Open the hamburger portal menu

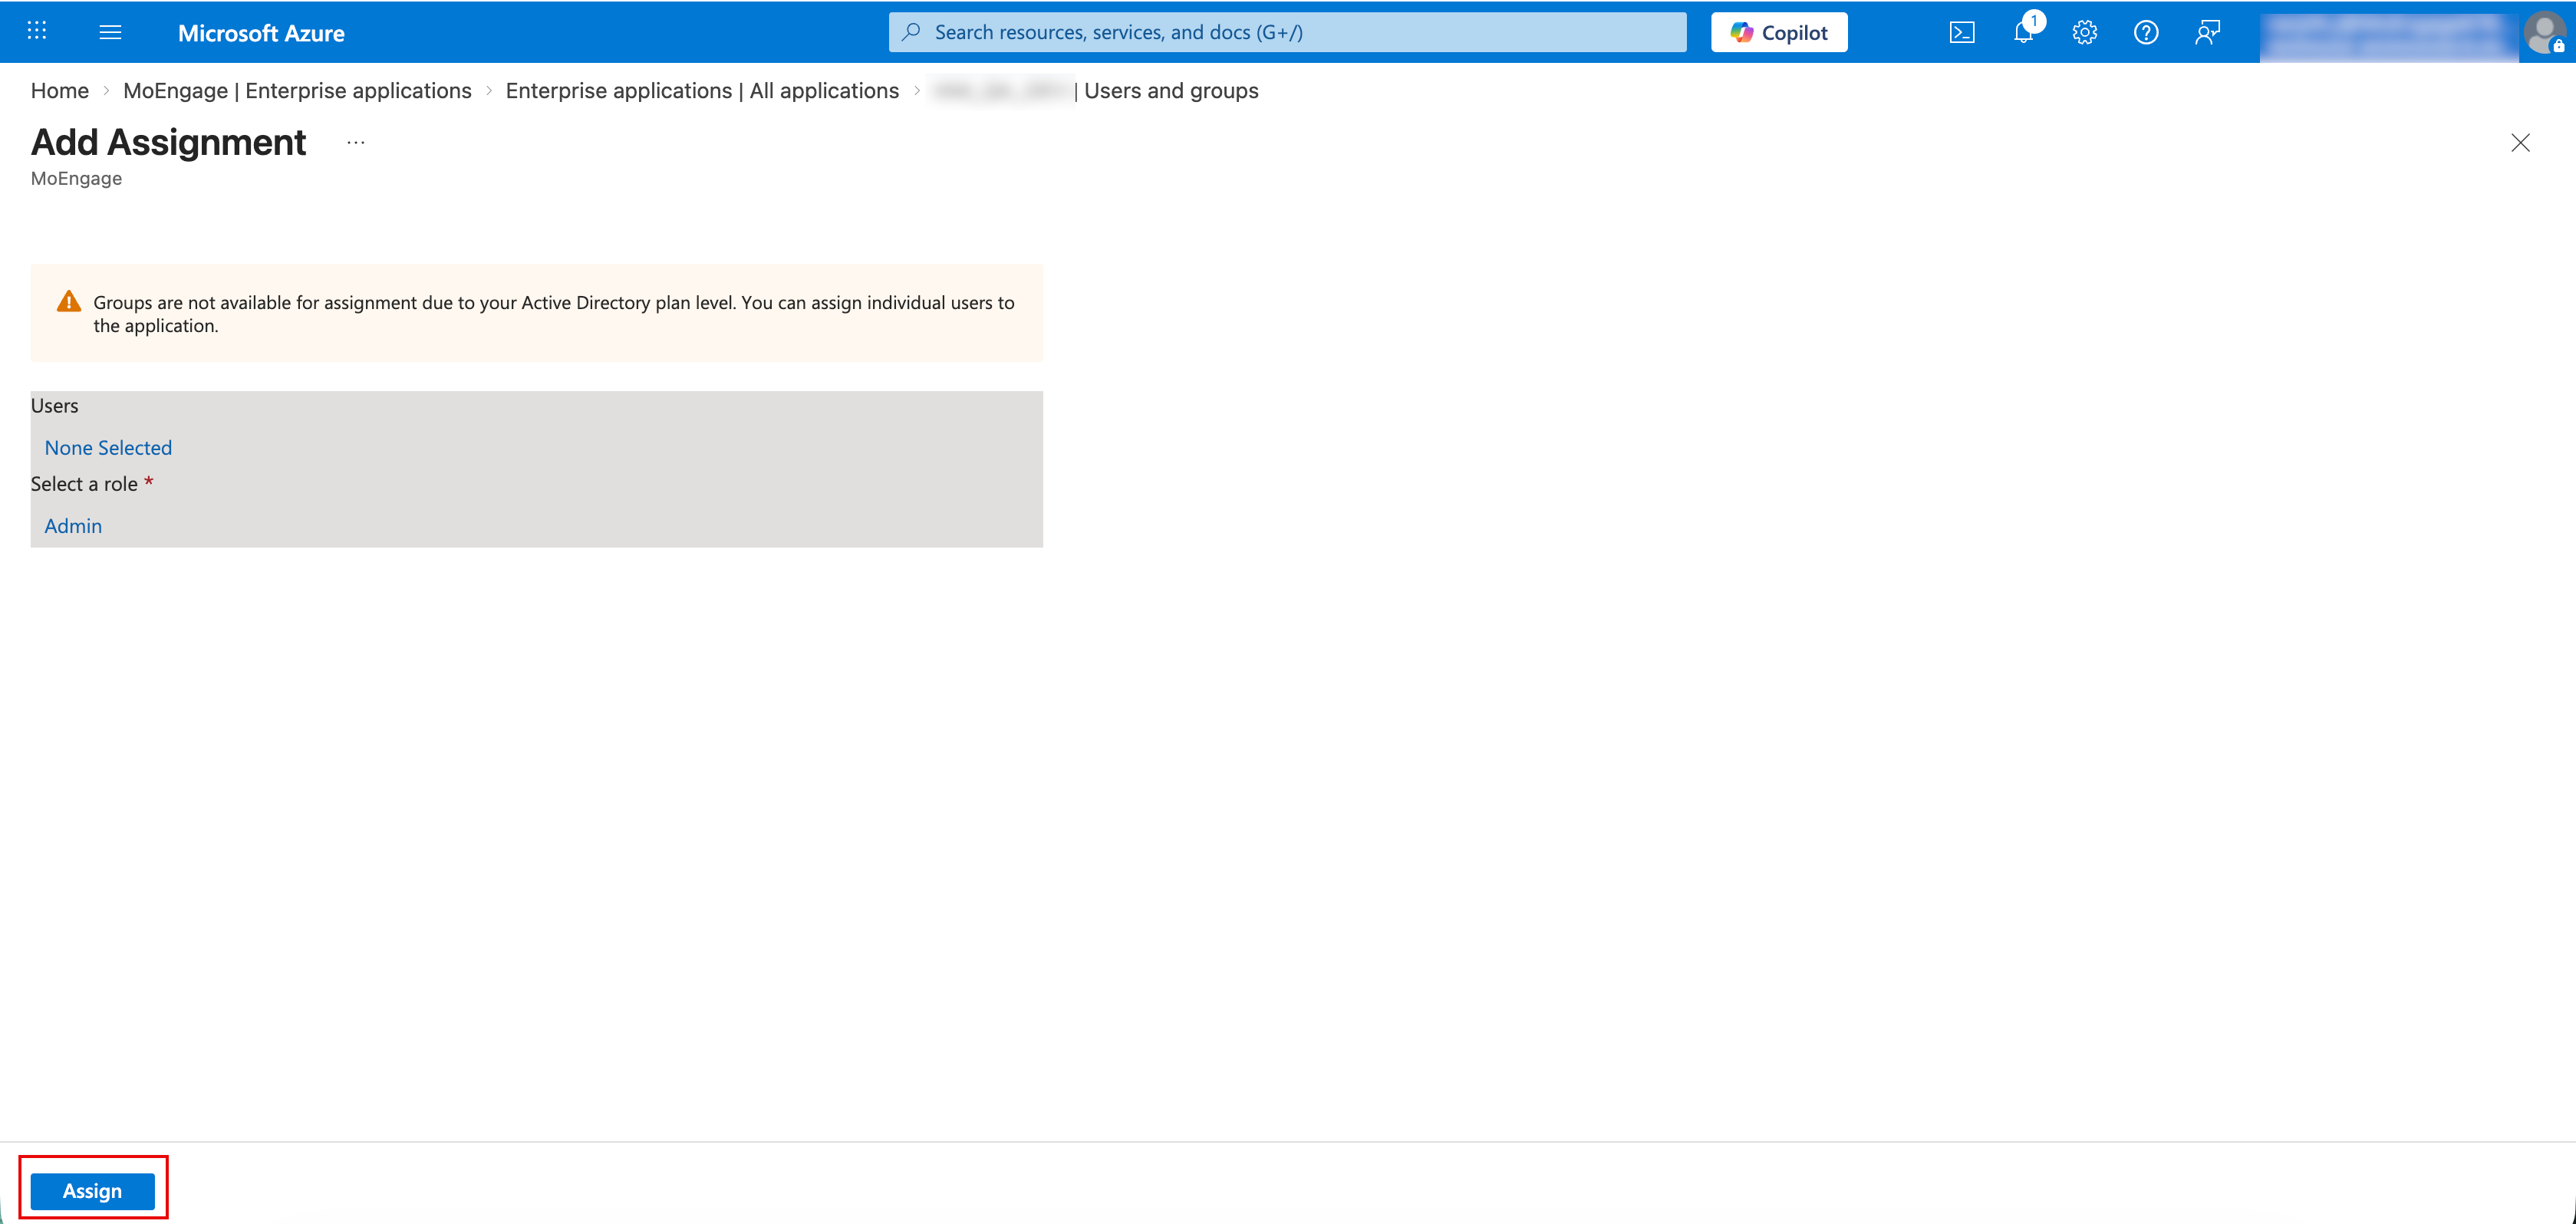110,32
